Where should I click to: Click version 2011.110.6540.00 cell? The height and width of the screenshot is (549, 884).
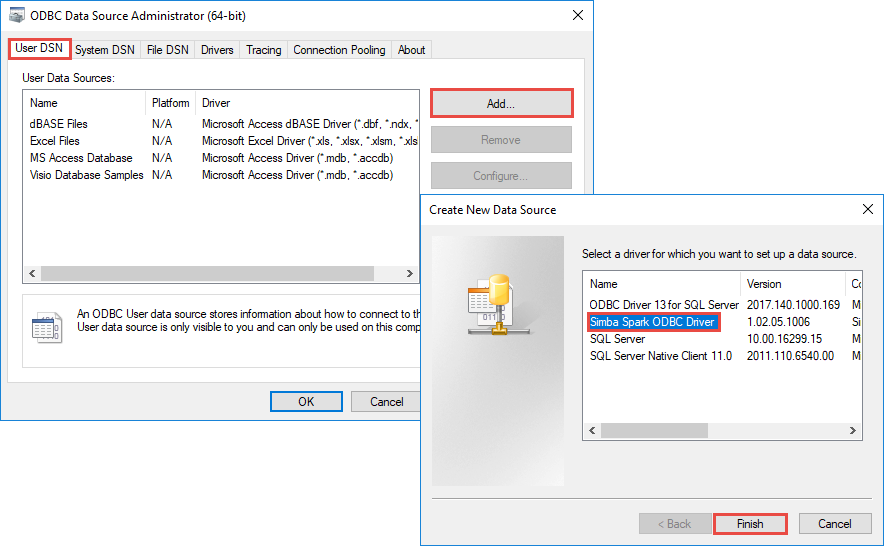790,356
